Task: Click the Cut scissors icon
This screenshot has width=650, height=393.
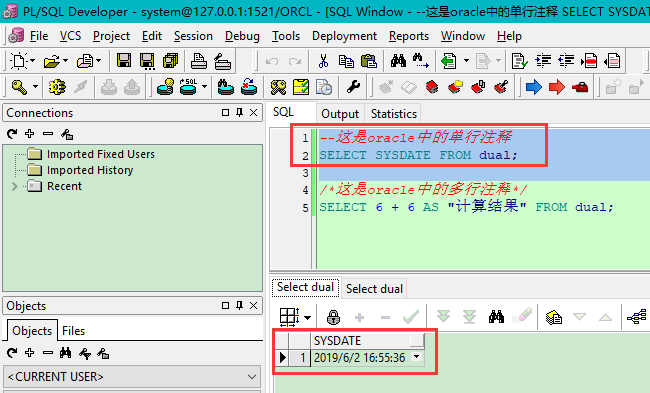Action: point(323,61)
